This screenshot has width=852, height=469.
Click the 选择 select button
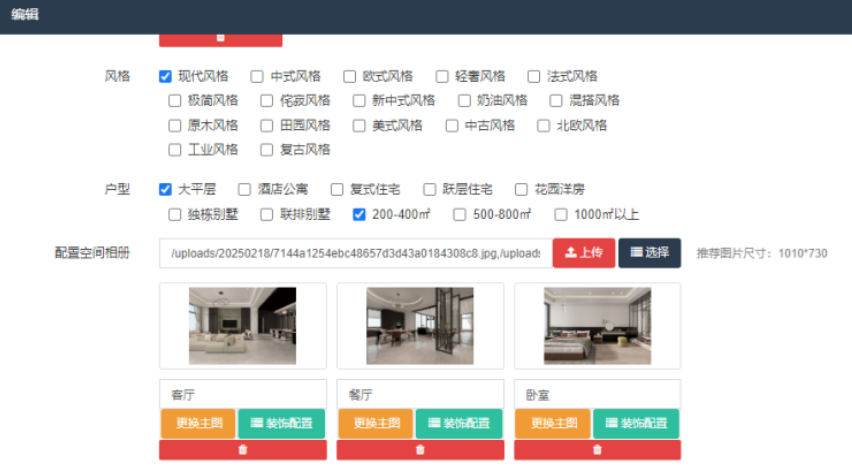[x=649, y=253]
